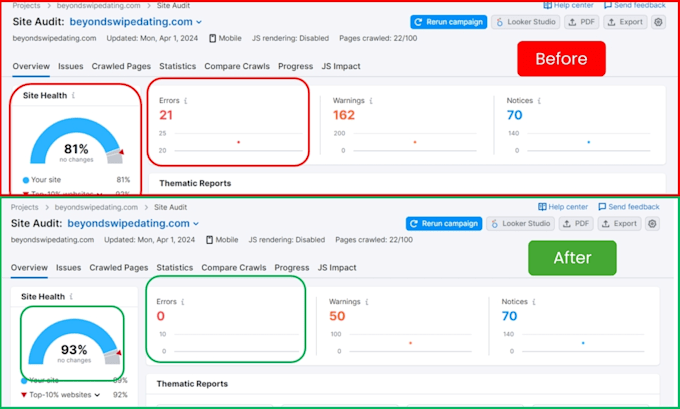The image size is (680, 409).
Task: Click the Mobile device icon in Before screenshot
Action: pos(212,38)
